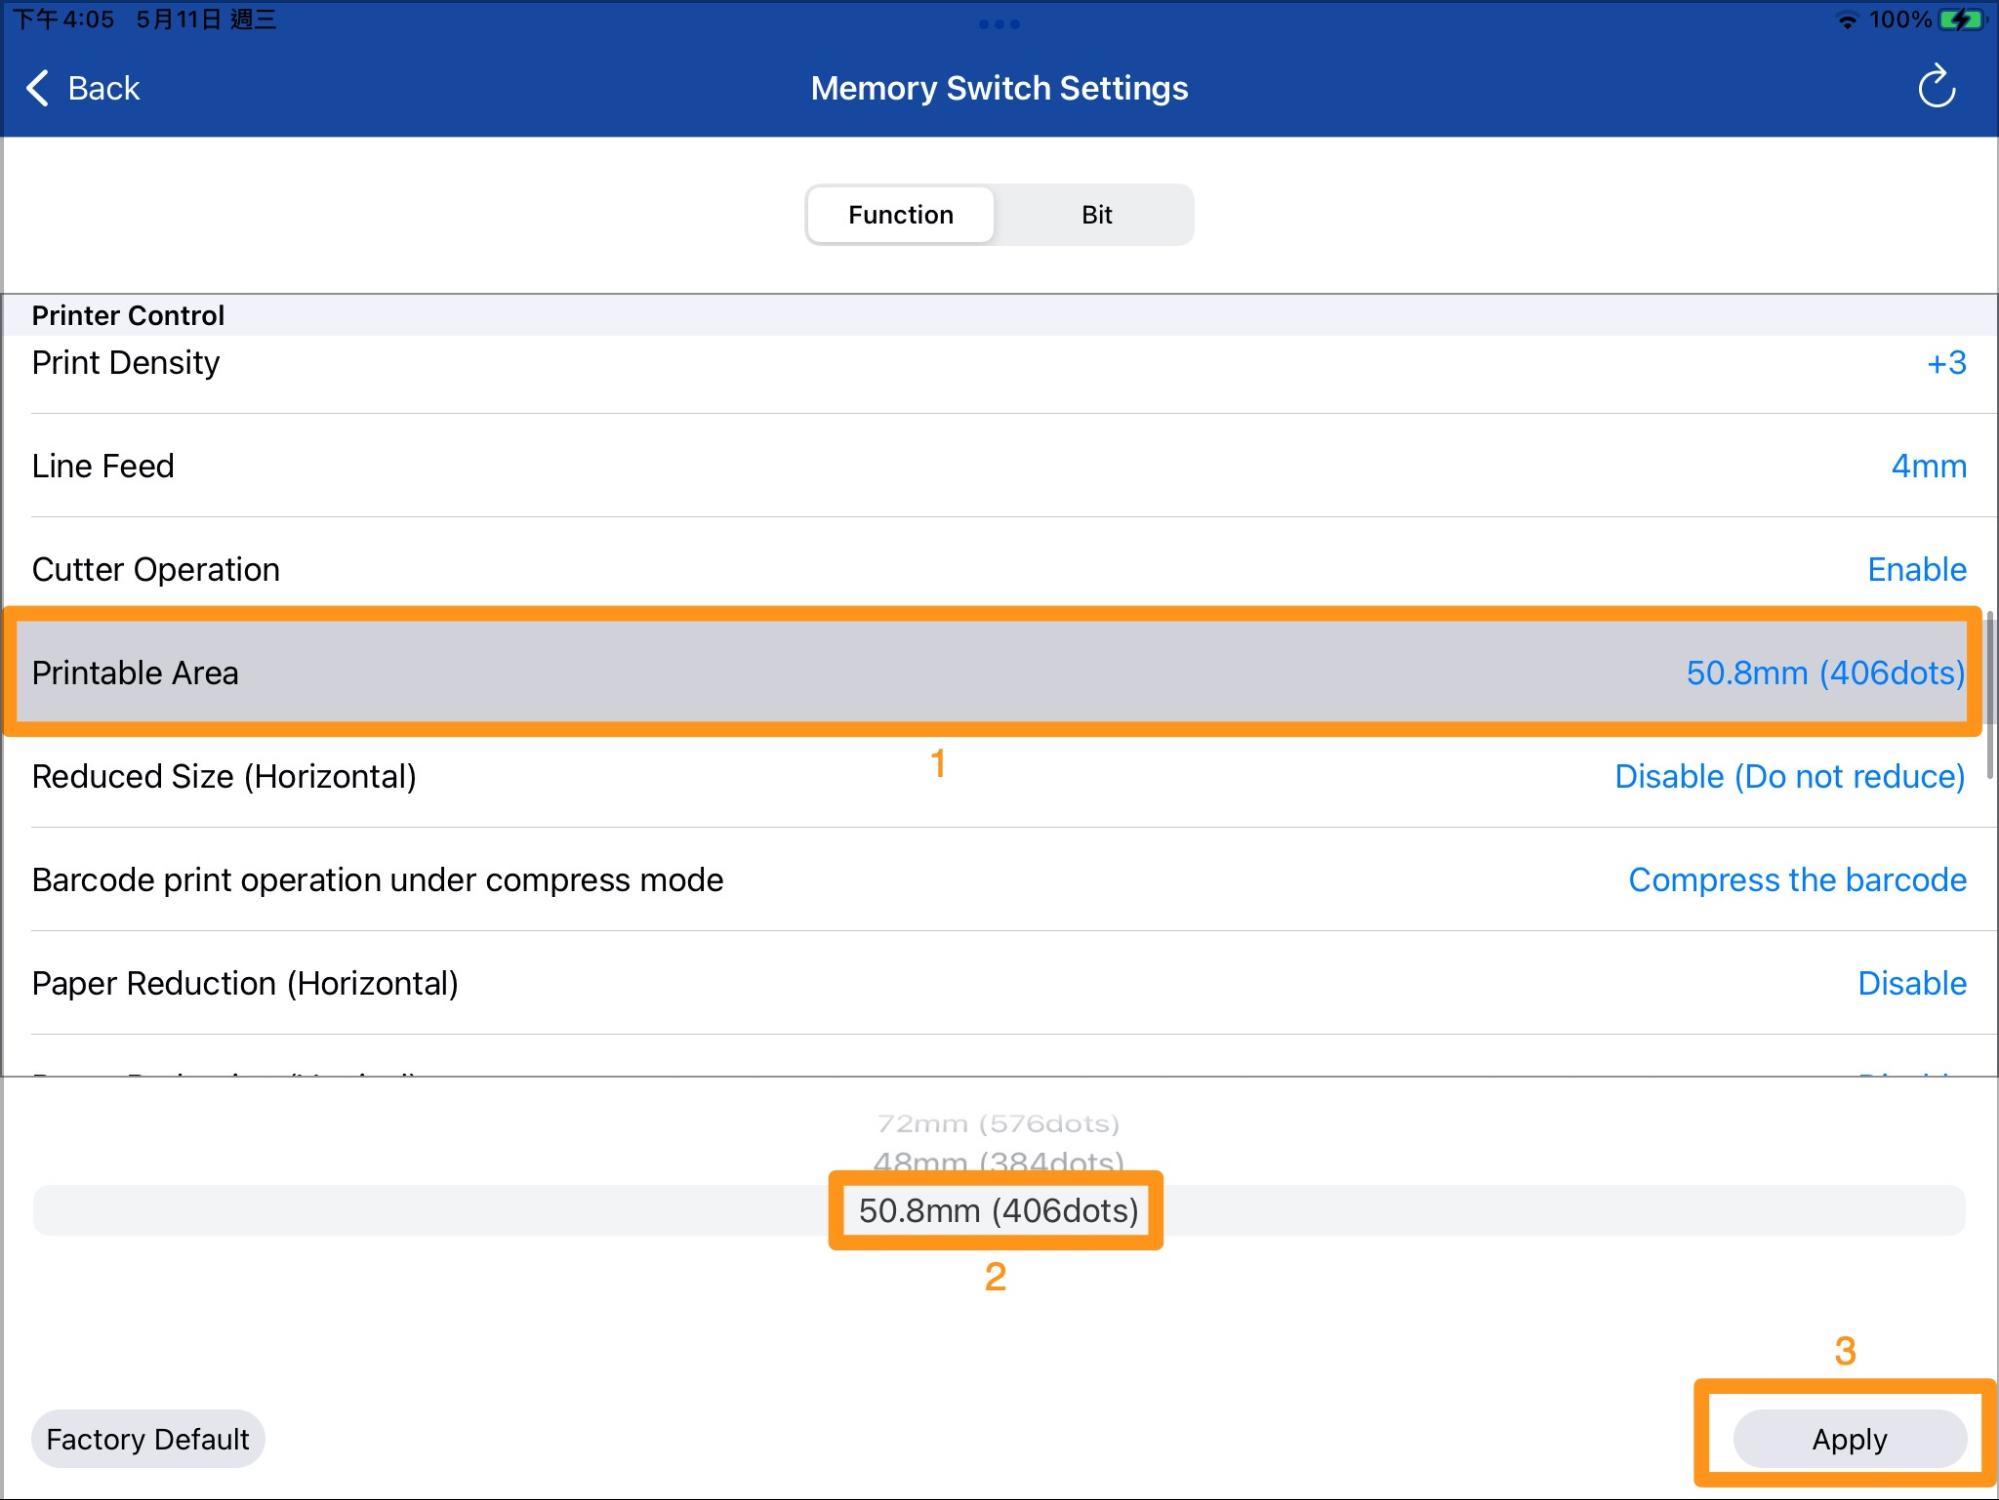Tap the Compress the barcode value

click(1797, 880)
